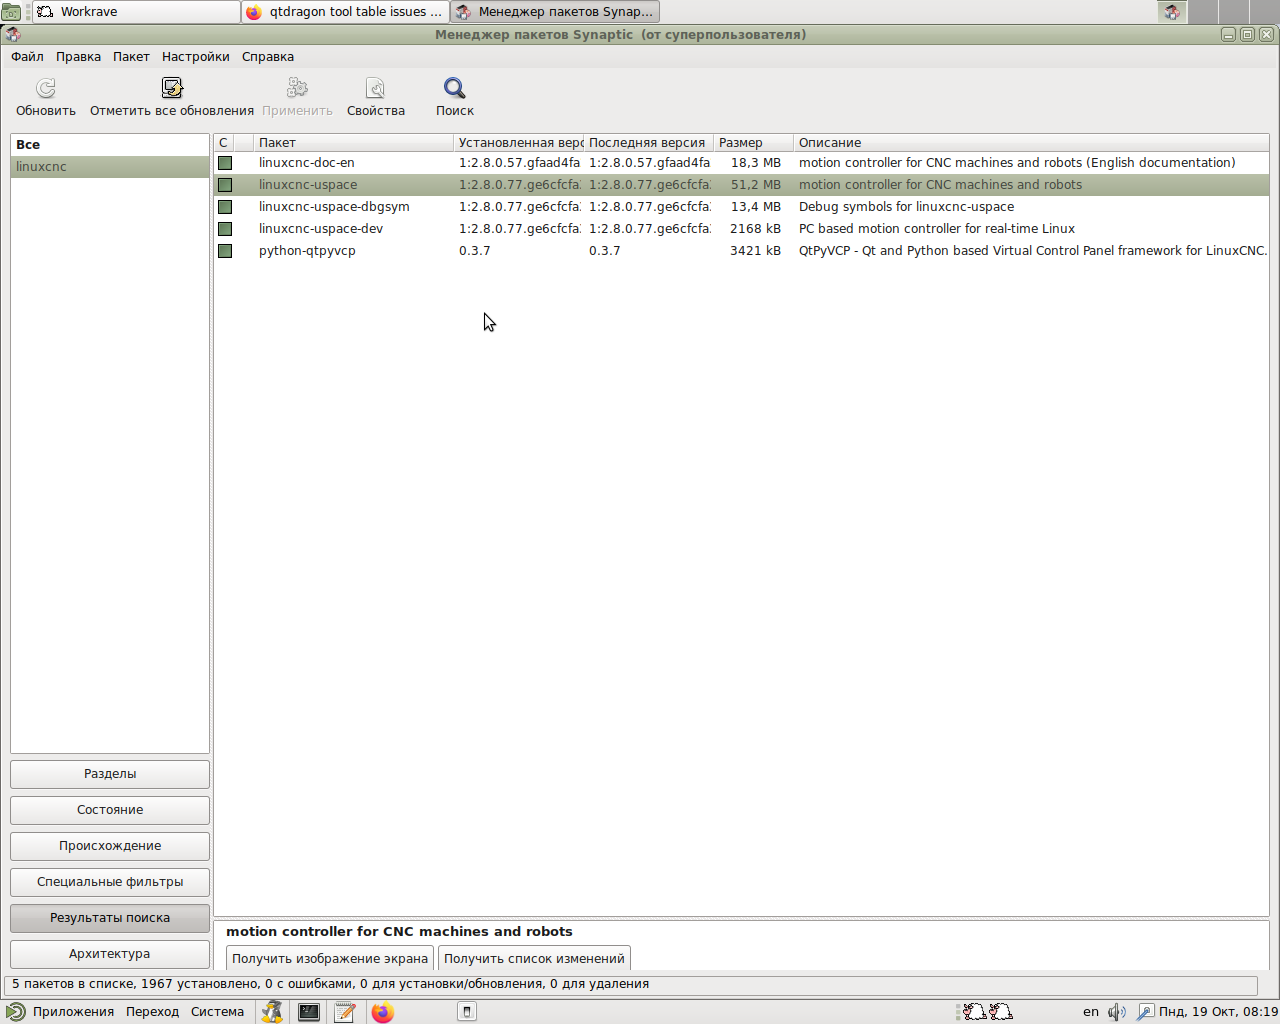The height and width of the screenshot is (1024, 1280).
Task: Sort by Установленная версия column header
Action: coord(519,143)
